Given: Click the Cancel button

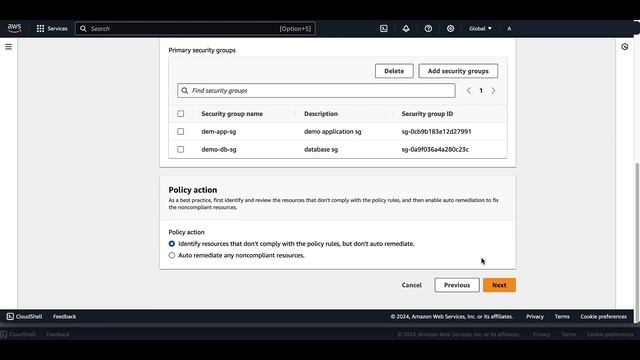Looking at the screenshot, I should pos(411,285).
